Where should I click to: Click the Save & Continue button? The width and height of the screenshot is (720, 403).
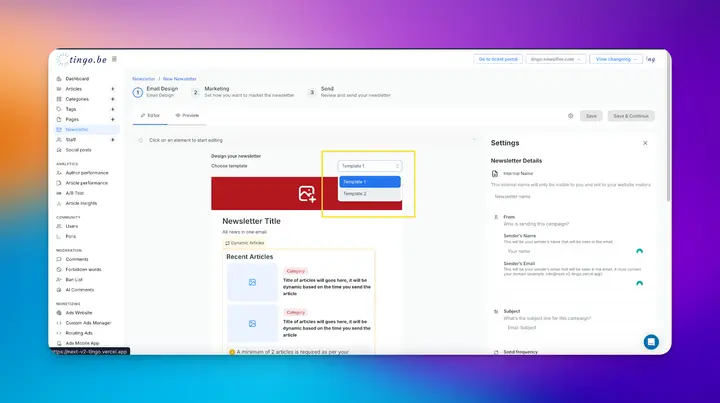[x=631, y=116]
